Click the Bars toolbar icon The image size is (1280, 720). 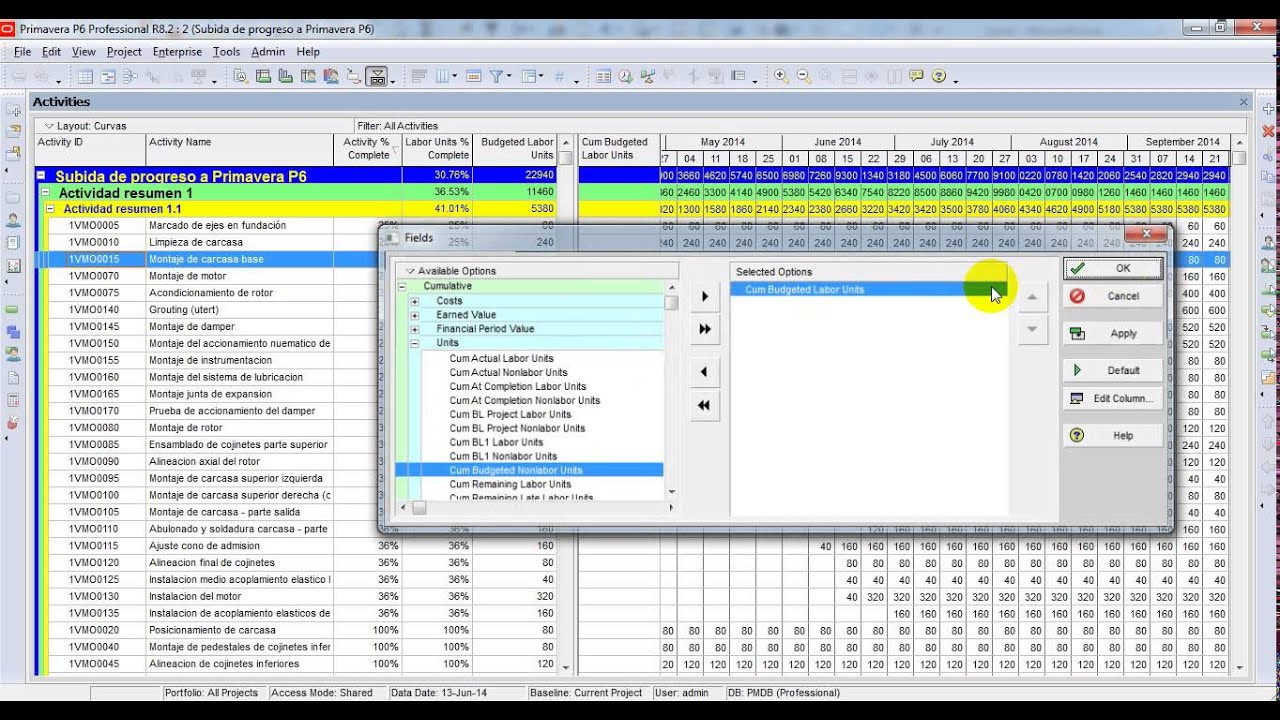[x=419, y=77]
